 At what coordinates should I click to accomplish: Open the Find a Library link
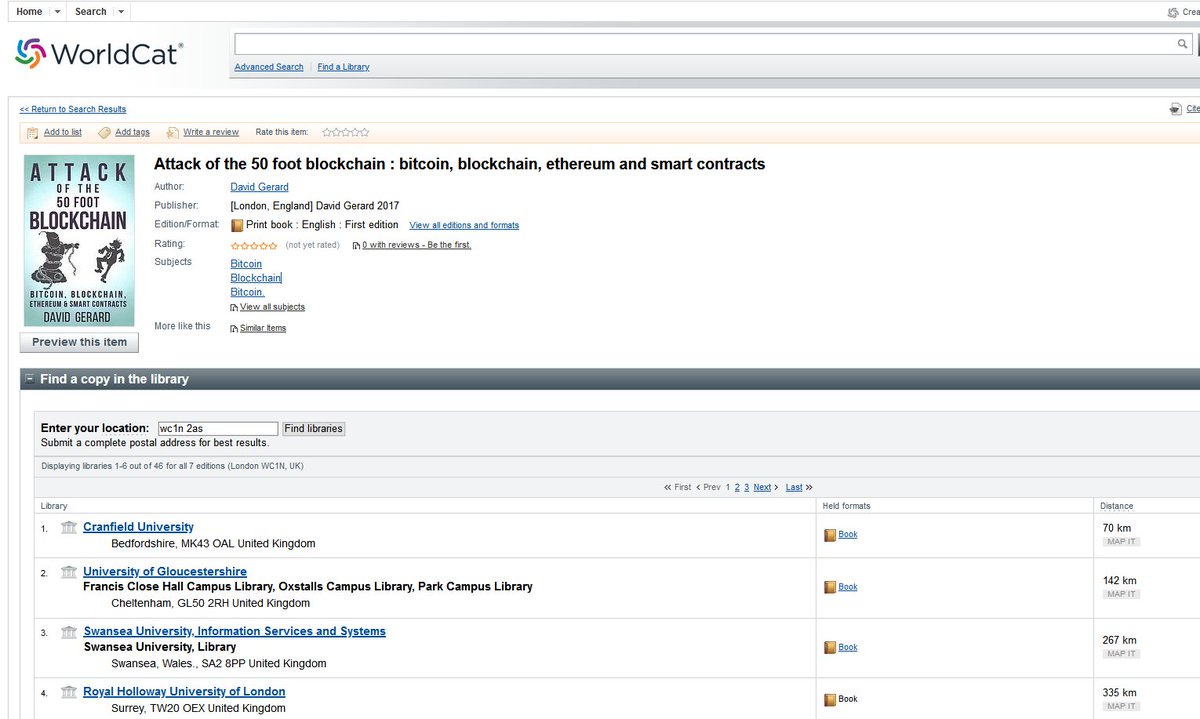(343, 67)
